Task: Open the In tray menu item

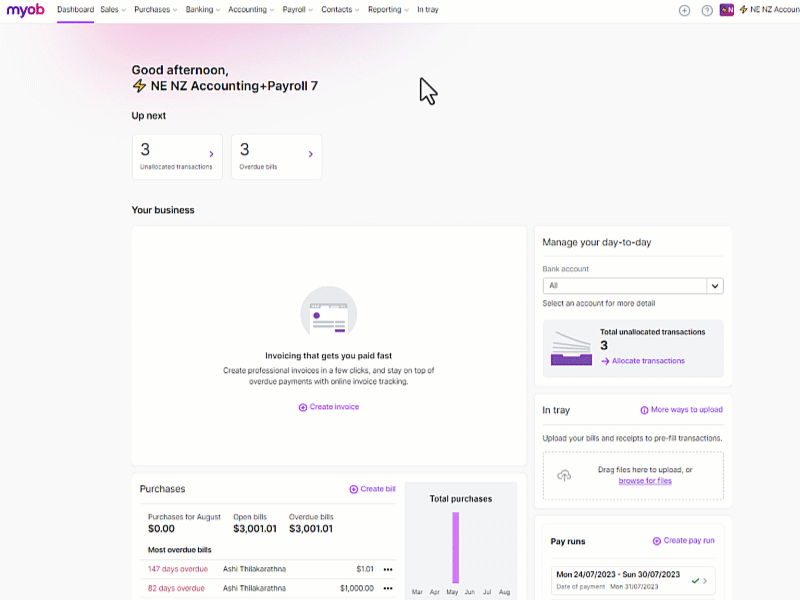Action: (428, 10)
